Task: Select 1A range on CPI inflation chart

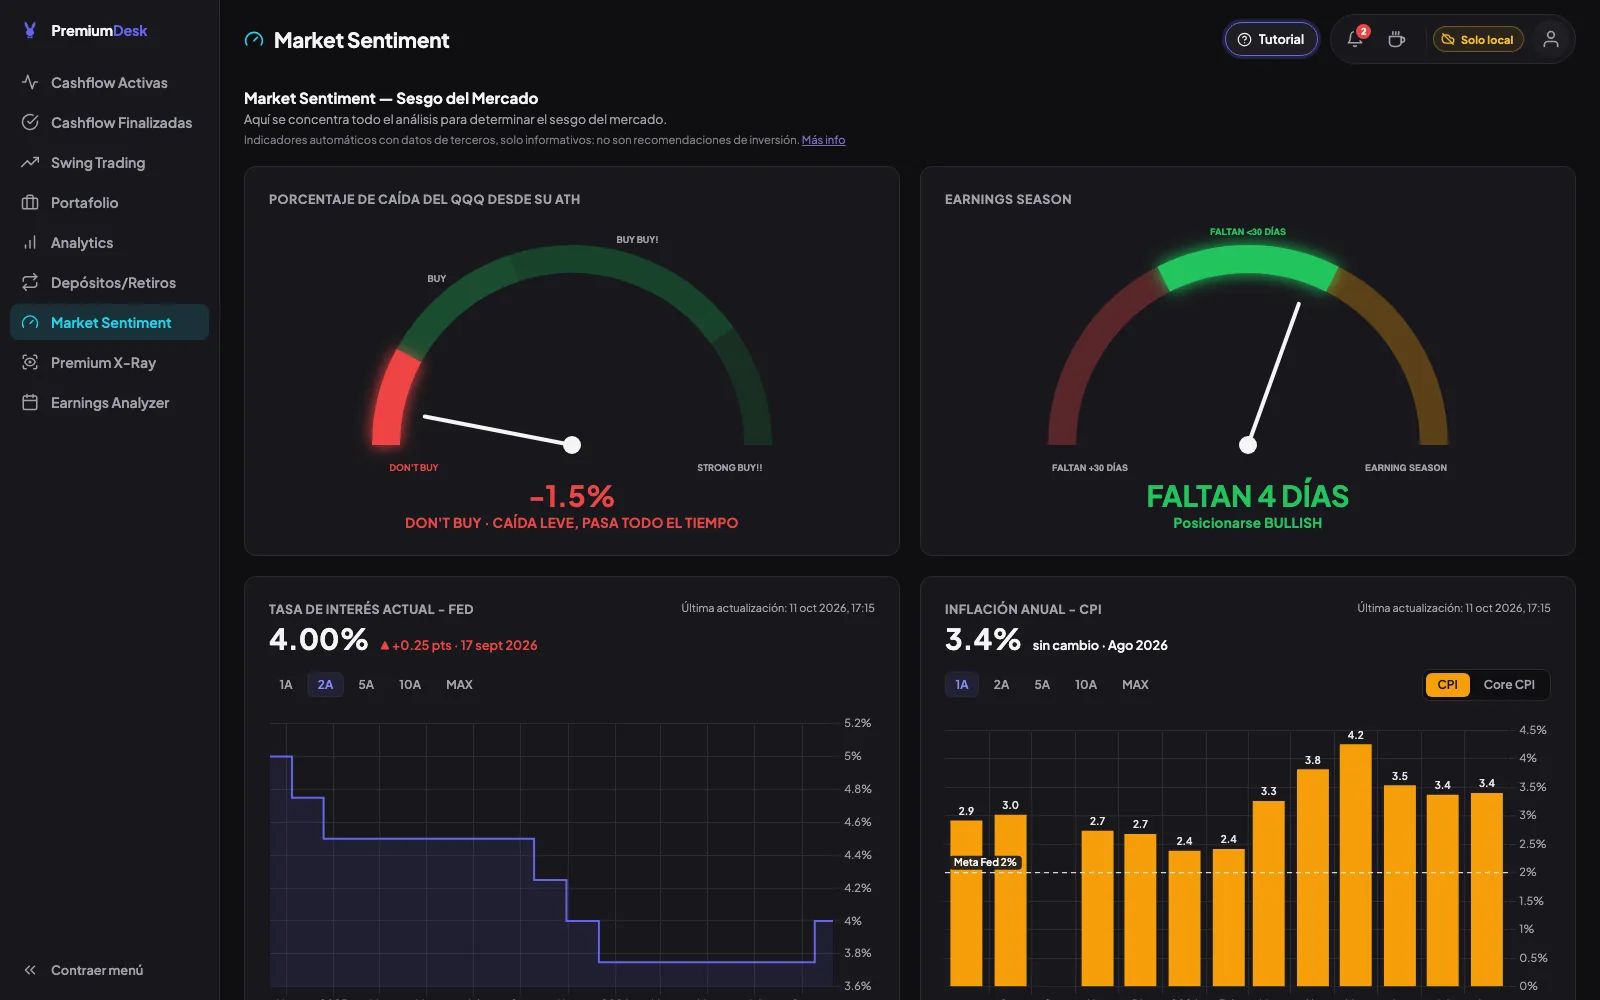Action: pos(962,684)
